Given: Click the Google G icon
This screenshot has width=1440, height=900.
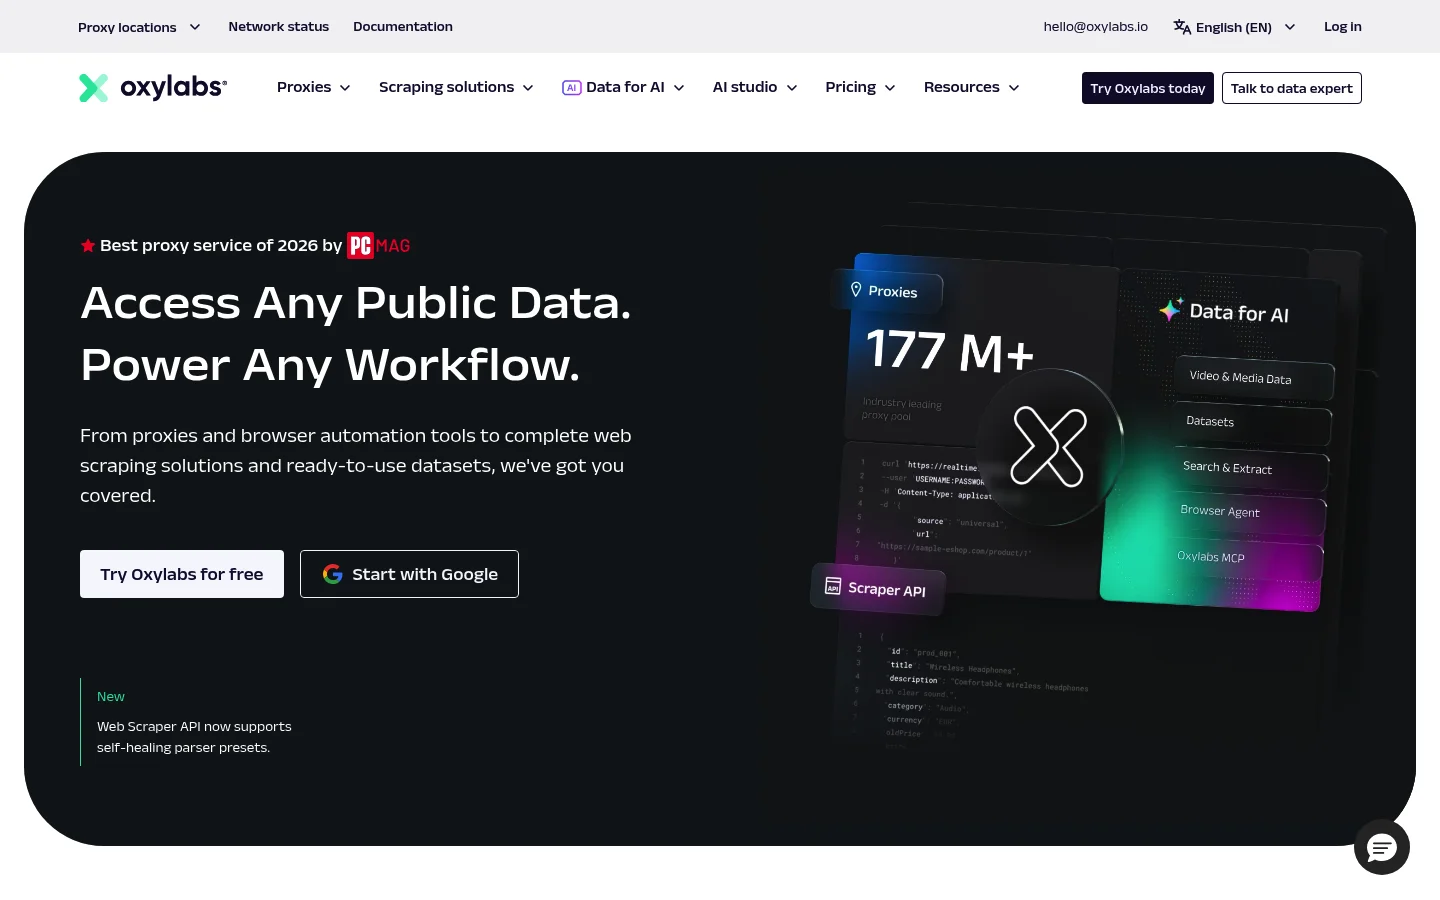Looking at the screenshot, I should pyautogui.click(x=333, y=574).
